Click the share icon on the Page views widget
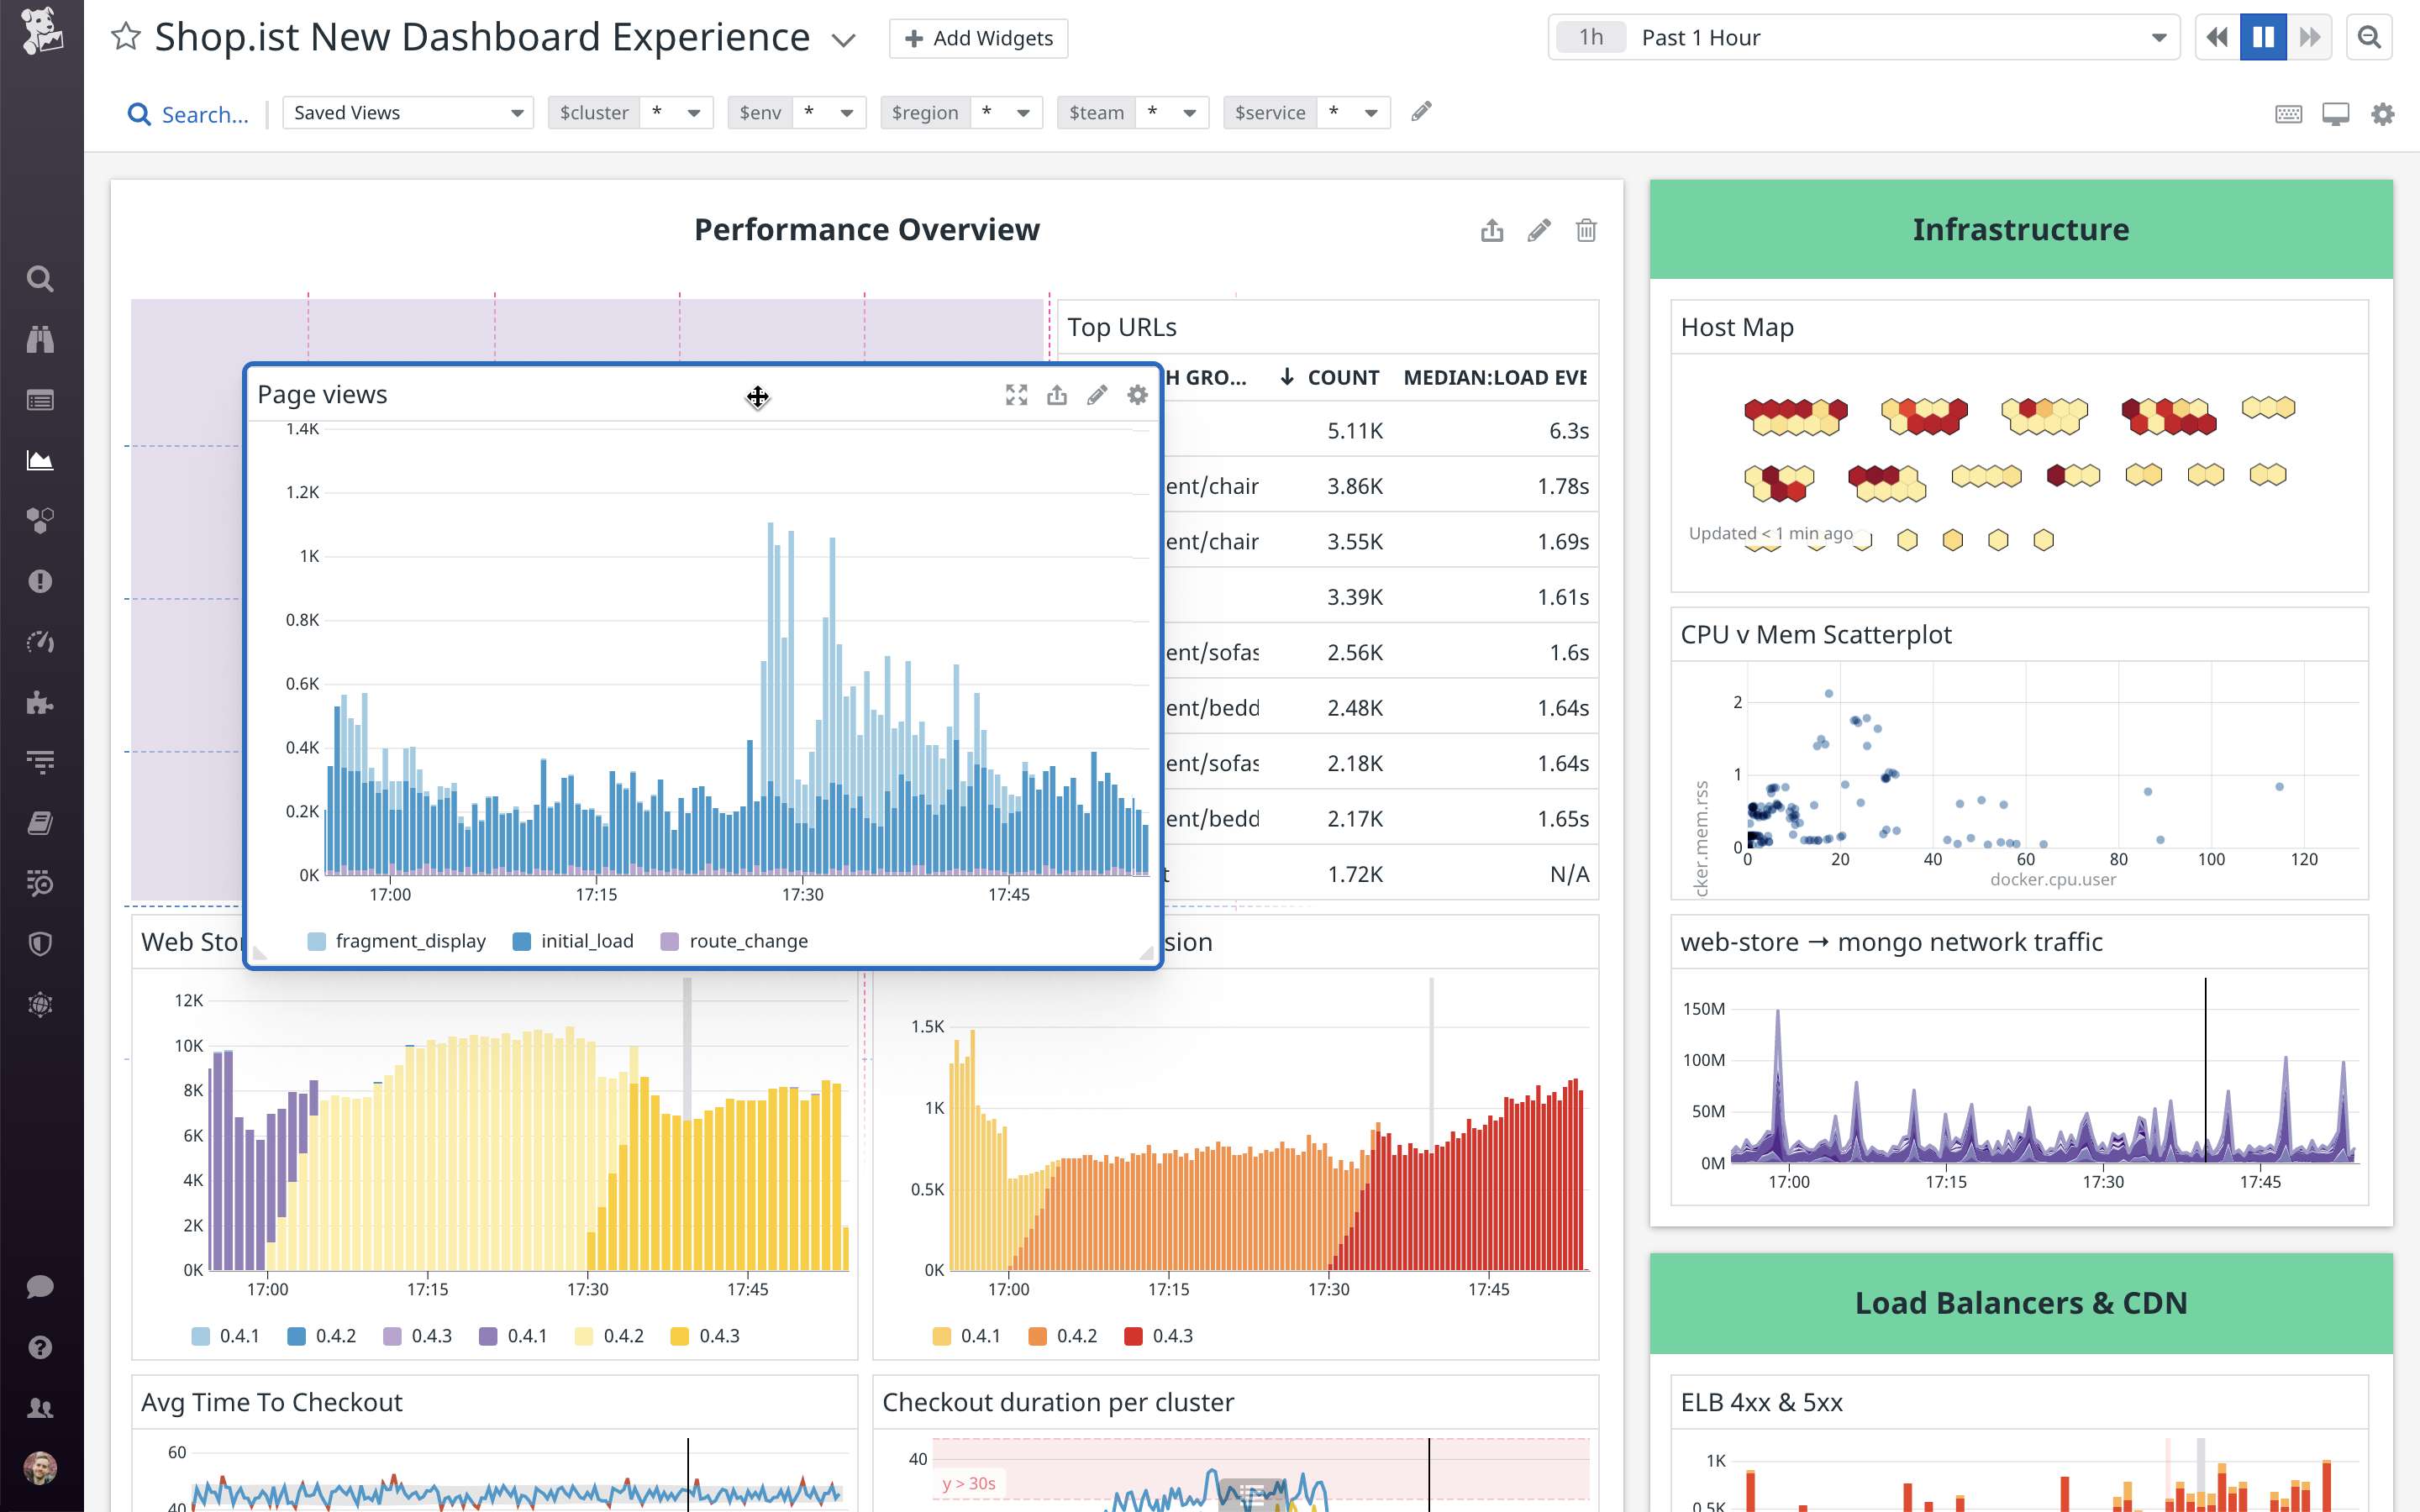The width and height of the screenshot is (2420, 1512). (x=1057, y=395)
